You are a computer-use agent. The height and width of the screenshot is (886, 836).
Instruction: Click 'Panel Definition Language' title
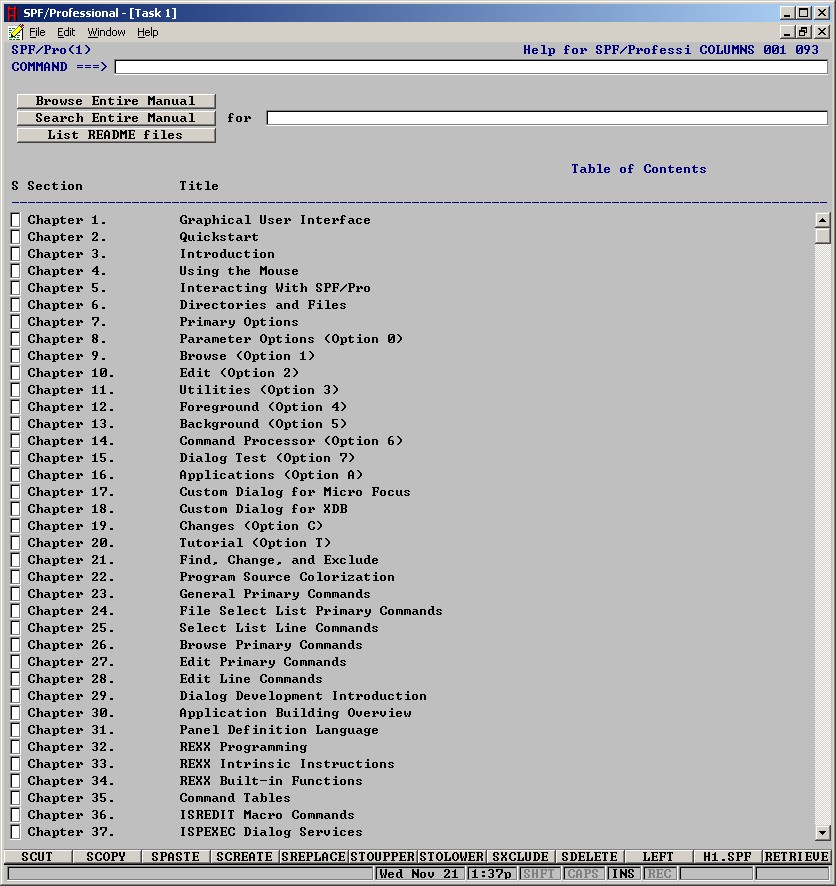[279, 730]
